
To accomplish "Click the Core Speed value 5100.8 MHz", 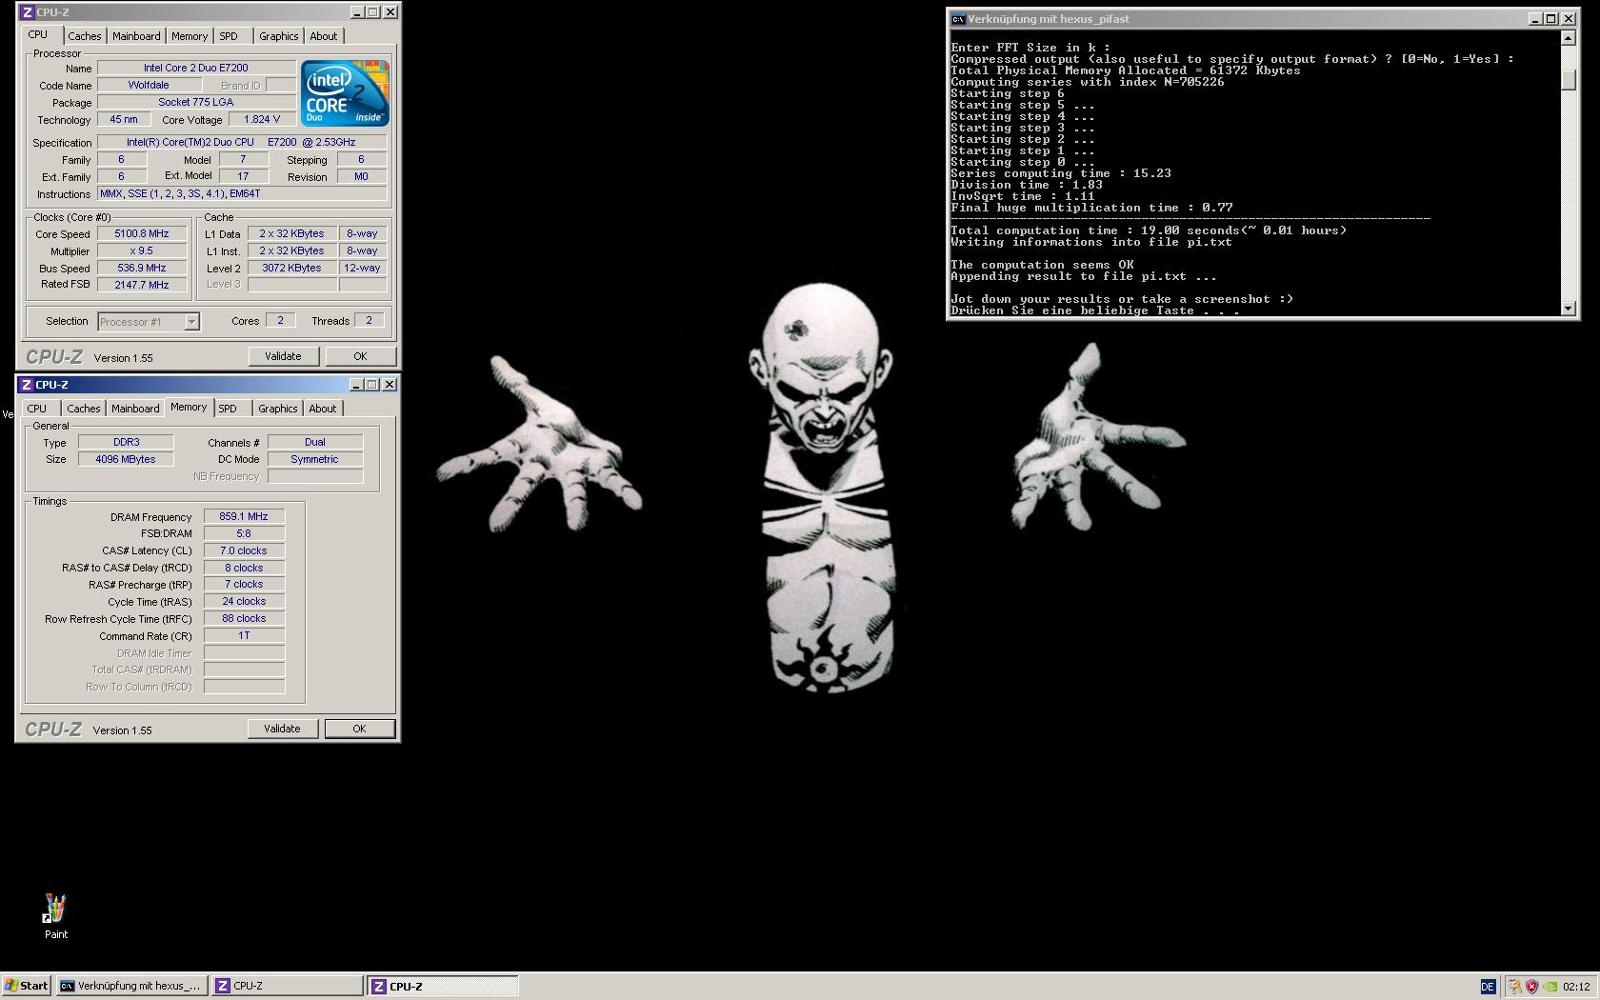I will tap(141, 234).
